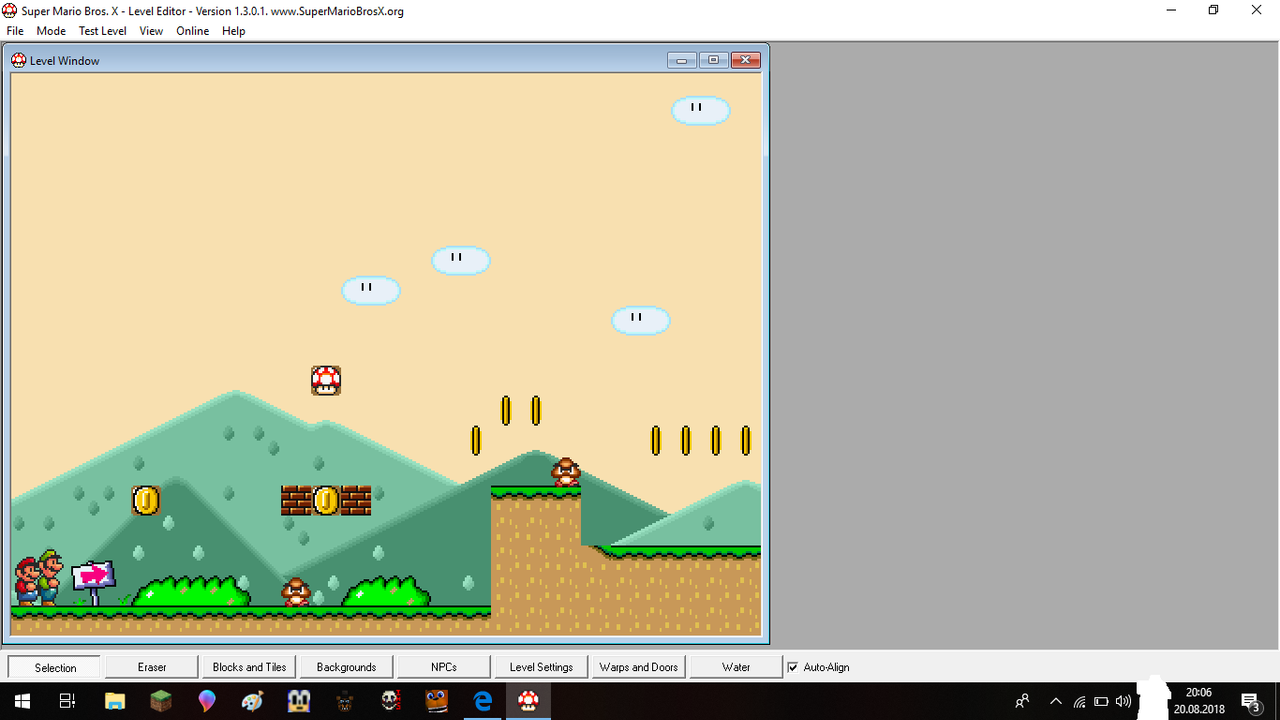1280x720 pixels.
Task: Select the last coin in the four-coin row
Action: [746, 440]
